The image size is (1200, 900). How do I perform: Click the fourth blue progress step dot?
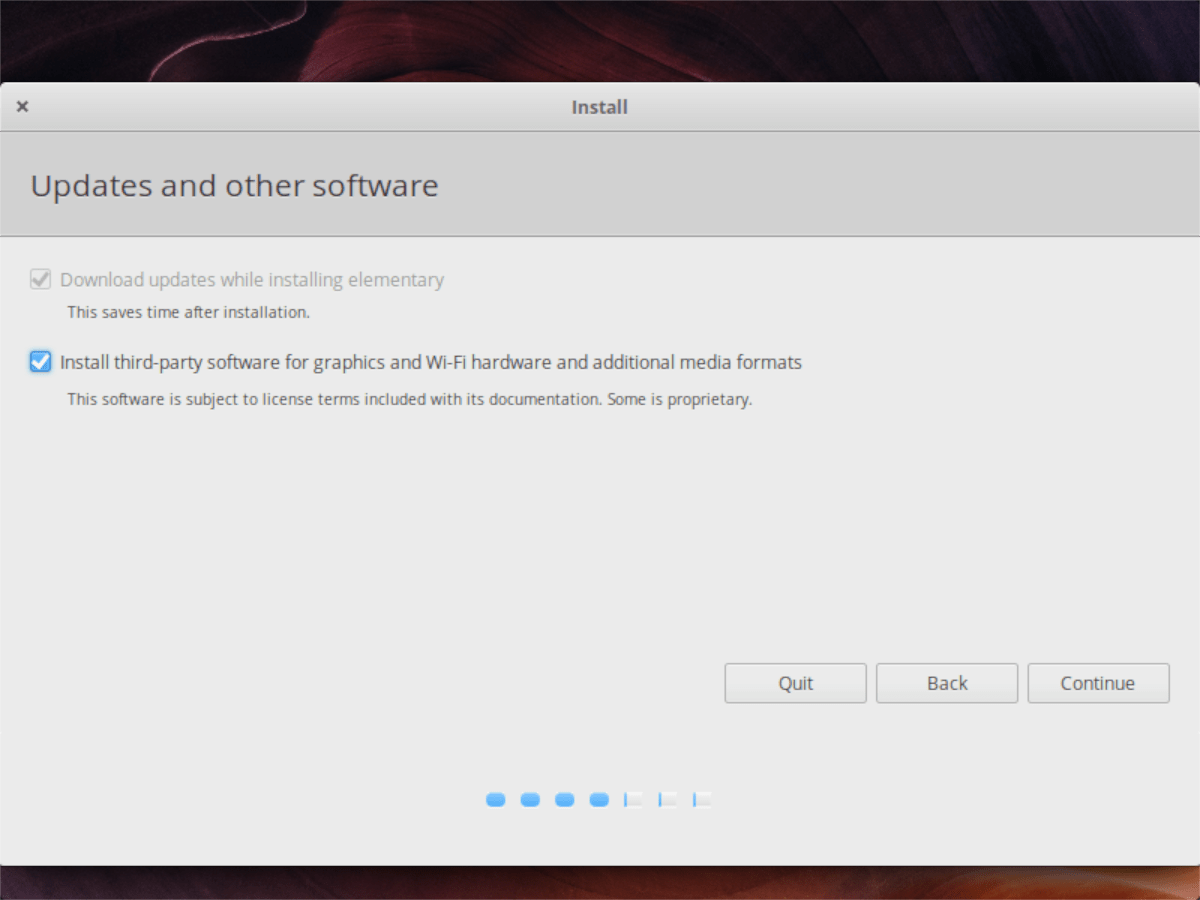coord(599,800)
